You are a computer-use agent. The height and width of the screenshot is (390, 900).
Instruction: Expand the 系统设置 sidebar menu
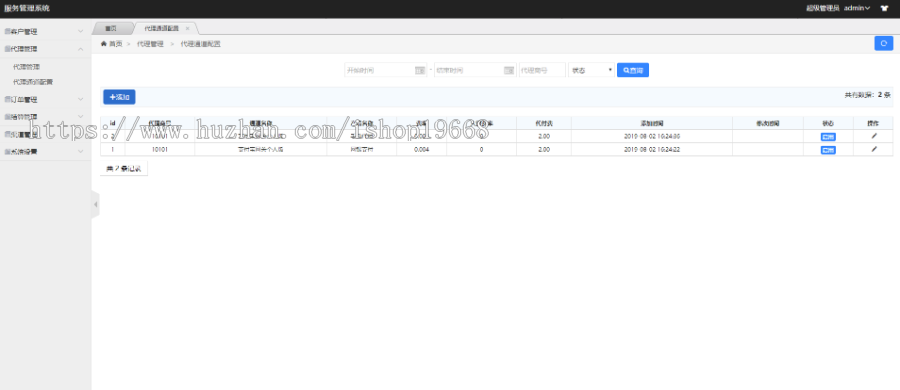coord(46,152)
